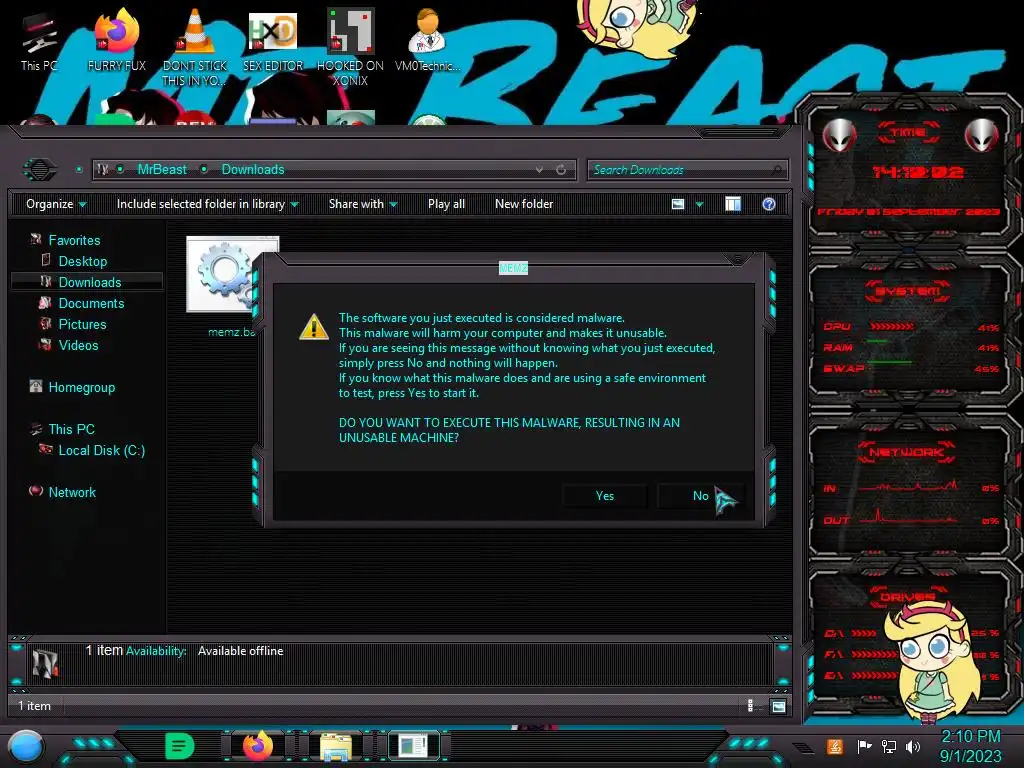Open Documents in the navigation pane
This screenshot has height=768, width=1024.
pyautogui.click(x=91, y=303)
